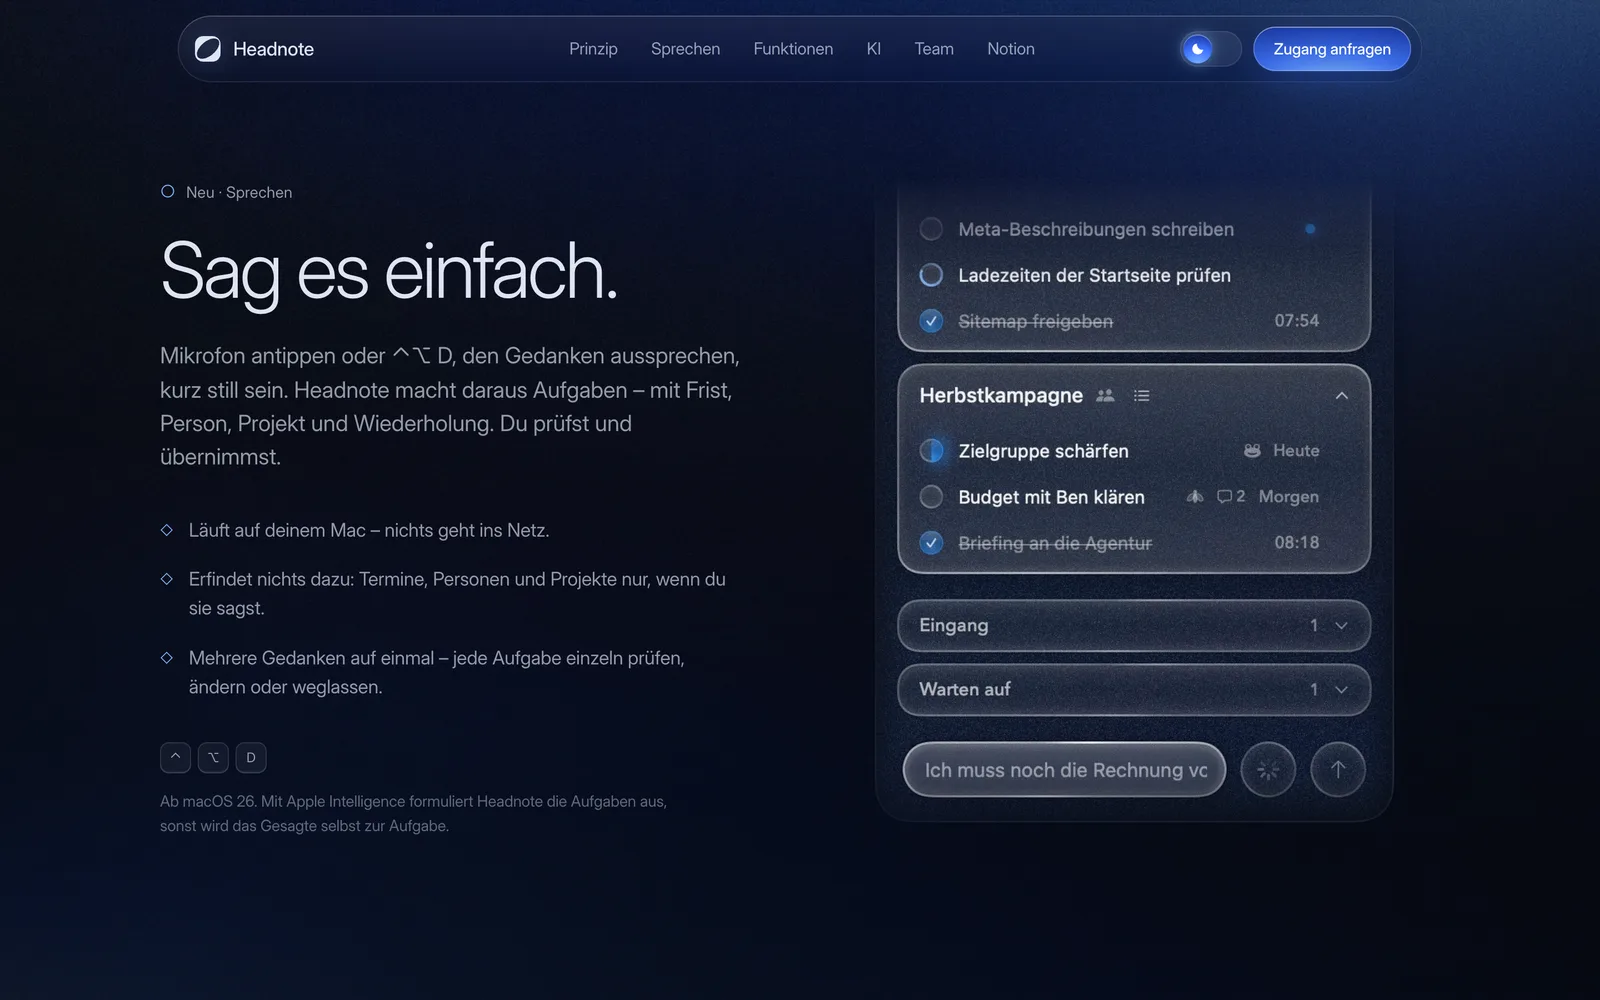Click the list view icon beside Herbstkampagne
The height and width of the screenshot is (1000, 1600).
(x=1141, y=396)
